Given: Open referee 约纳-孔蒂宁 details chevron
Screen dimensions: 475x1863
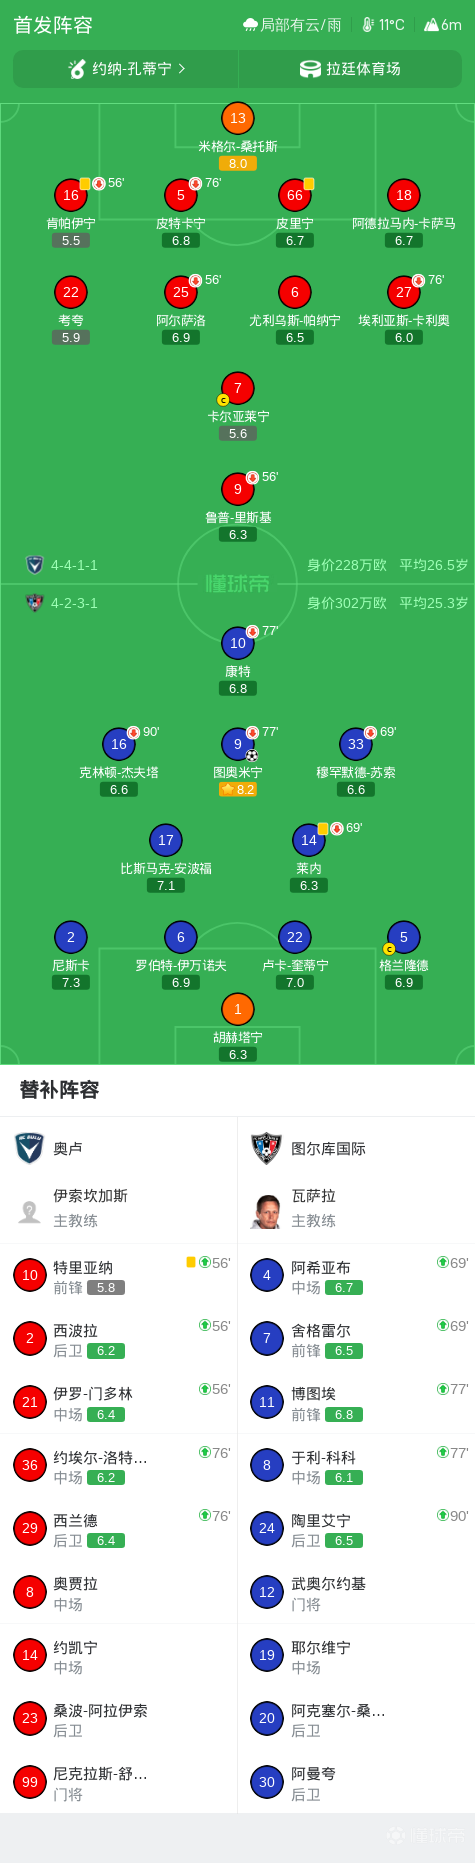Looking at the screenshot, I should click(182, 69).
